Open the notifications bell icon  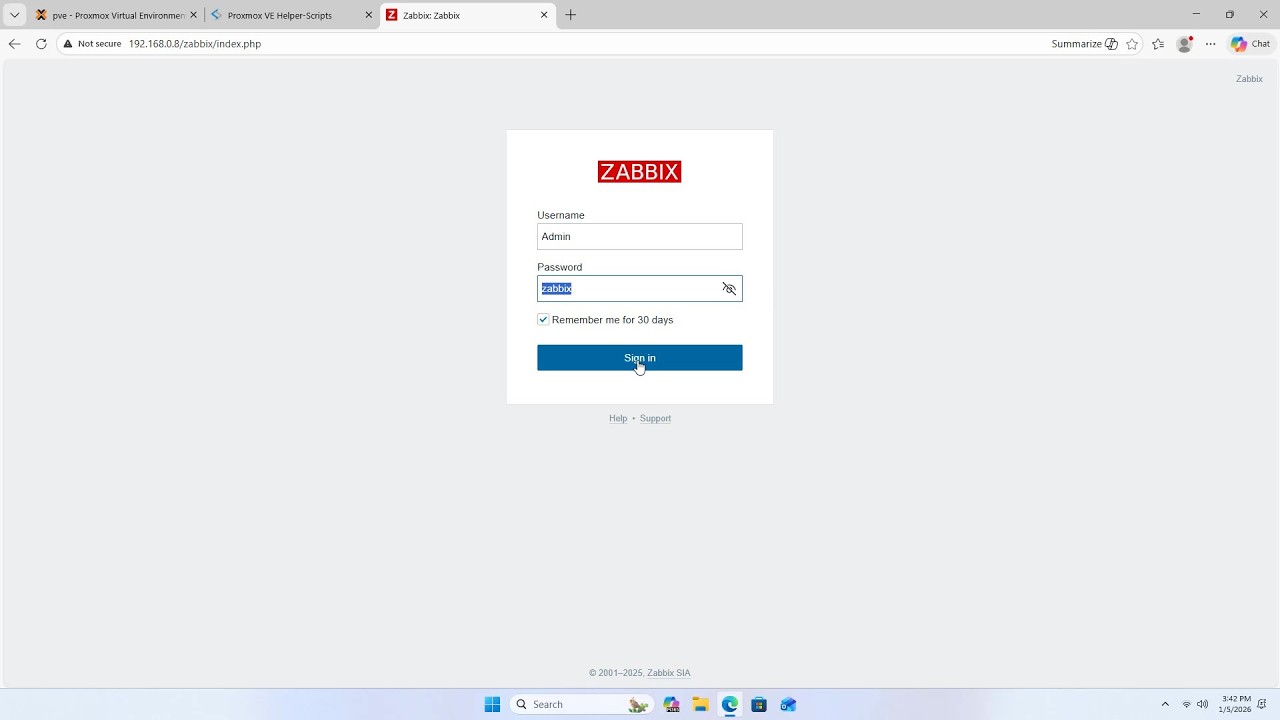[1262, 705]
